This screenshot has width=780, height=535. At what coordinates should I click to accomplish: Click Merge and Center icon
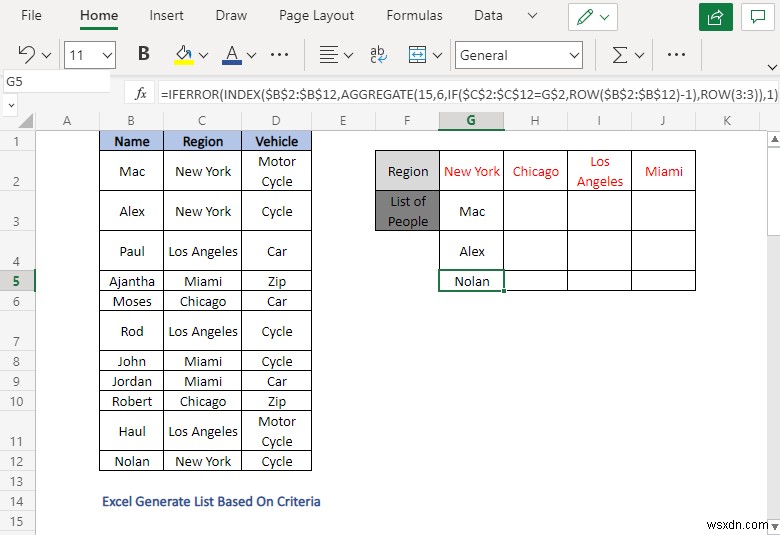click(x=417, y=55)
